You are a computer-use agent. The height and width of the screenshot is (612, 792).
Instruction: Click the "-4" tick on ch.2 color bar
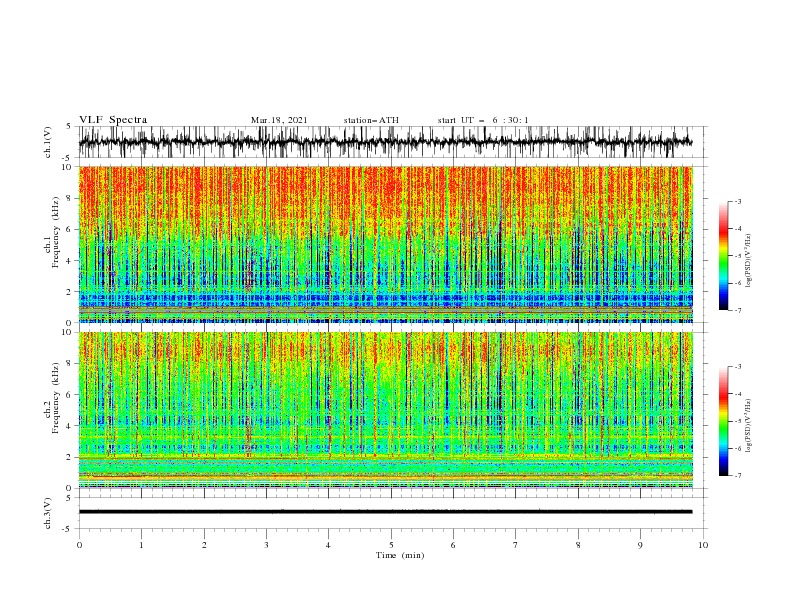(x=738, y=394)
